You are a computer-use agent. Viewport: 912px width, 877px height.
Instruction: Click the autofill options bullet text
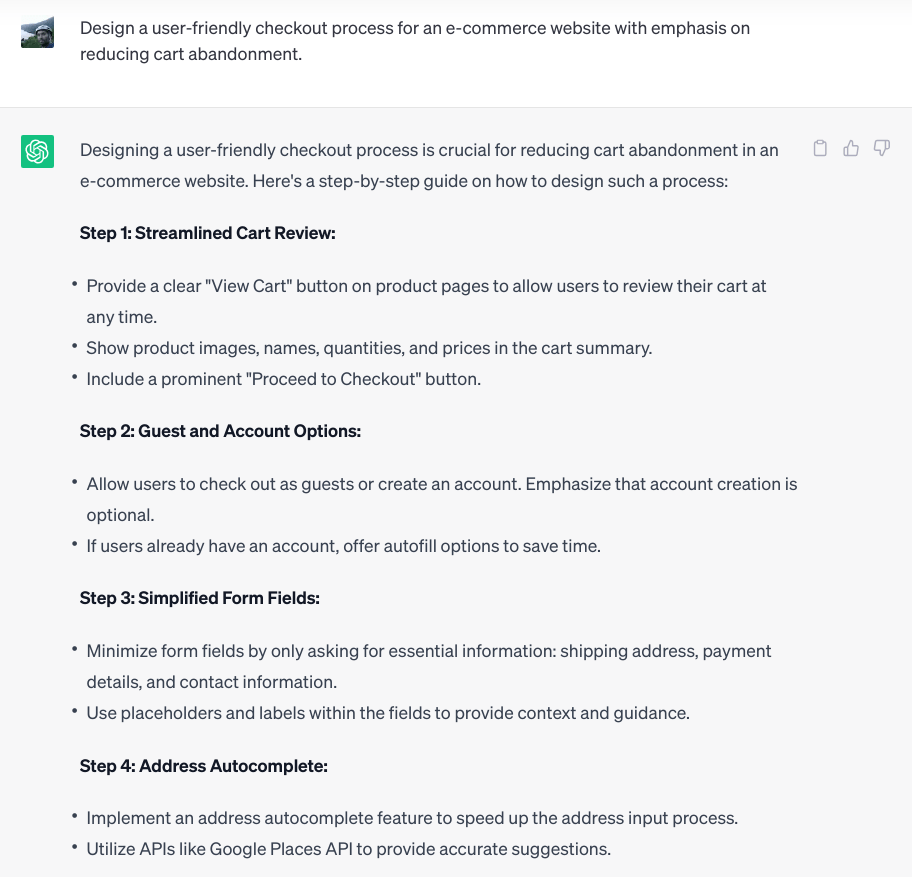pos(345,545)
